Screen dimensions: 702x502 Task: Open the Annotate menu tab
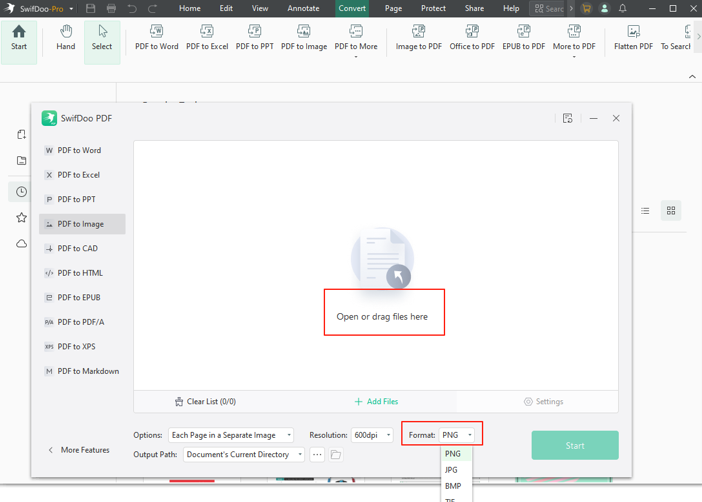pos(304,8)
